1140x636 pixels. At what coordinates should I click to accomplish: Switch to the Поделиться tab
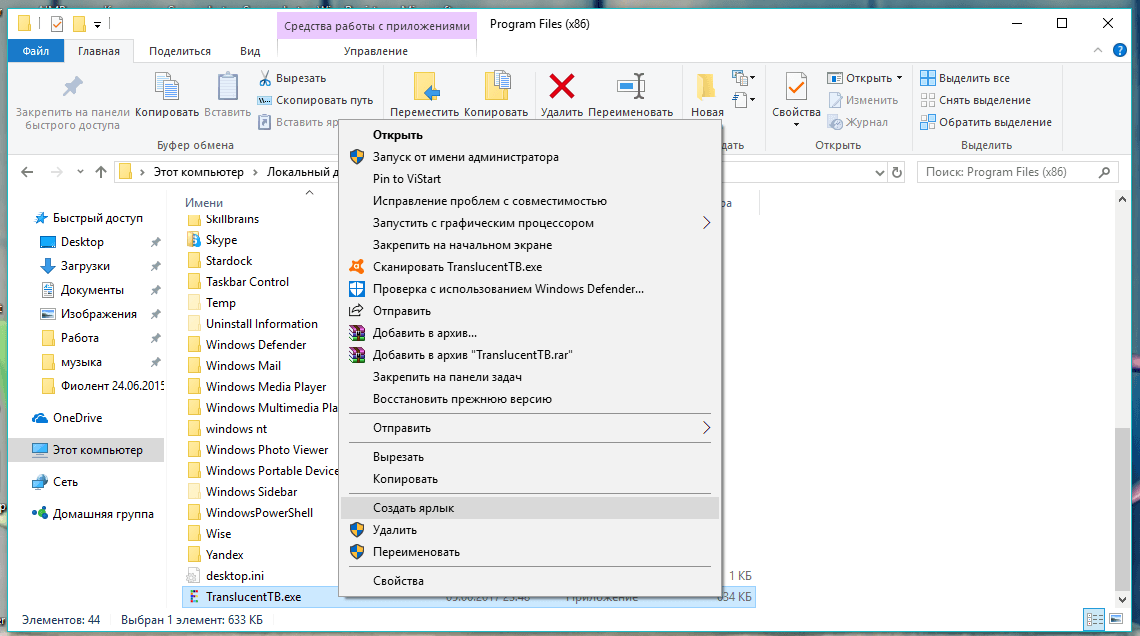(180, 51)
